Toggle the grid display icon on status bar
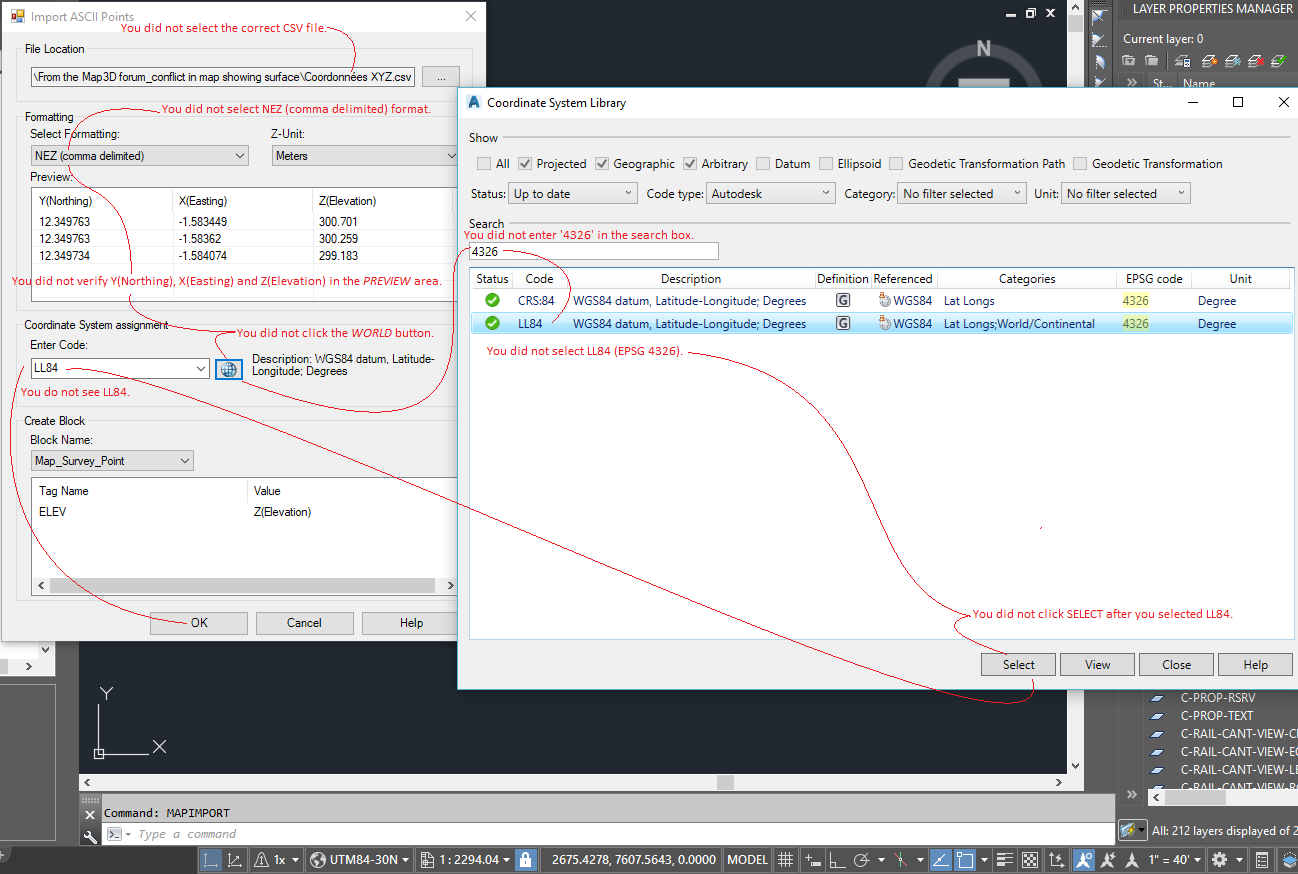 (786, 859)
